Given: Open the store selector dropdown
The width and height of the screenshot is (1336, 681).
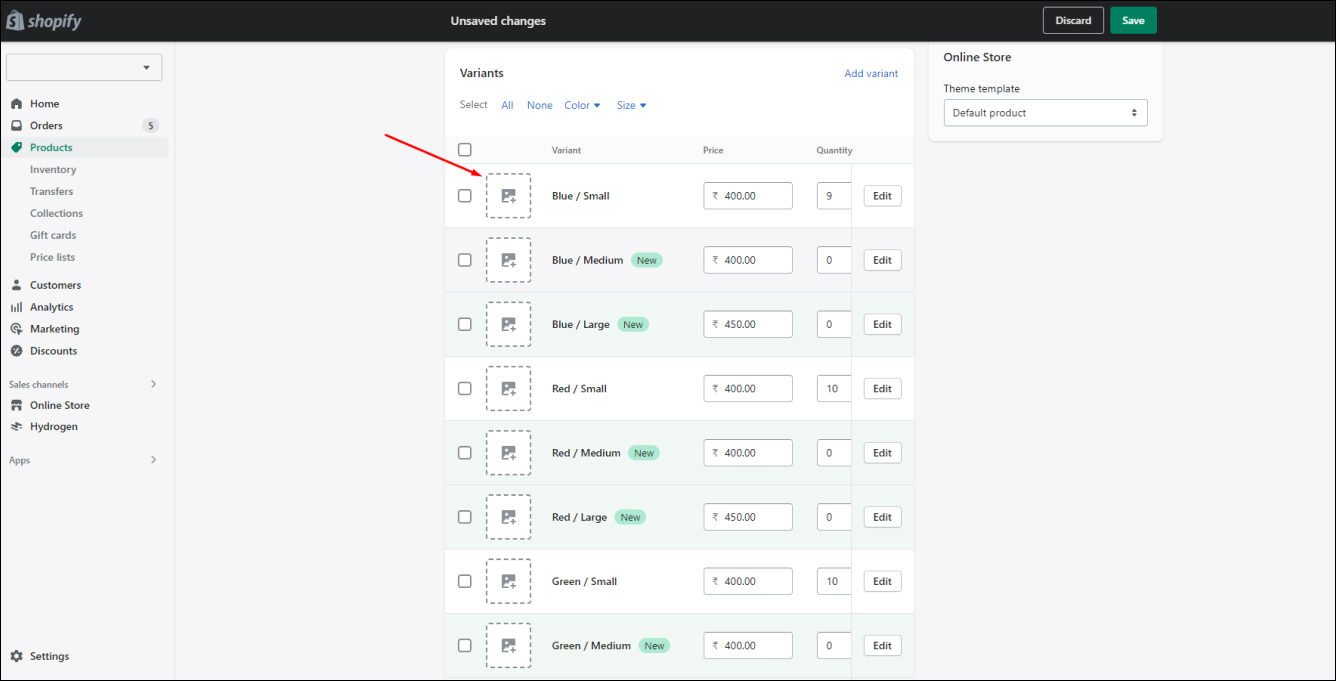Looking at the screenshot, I should (x=84, y=67).
